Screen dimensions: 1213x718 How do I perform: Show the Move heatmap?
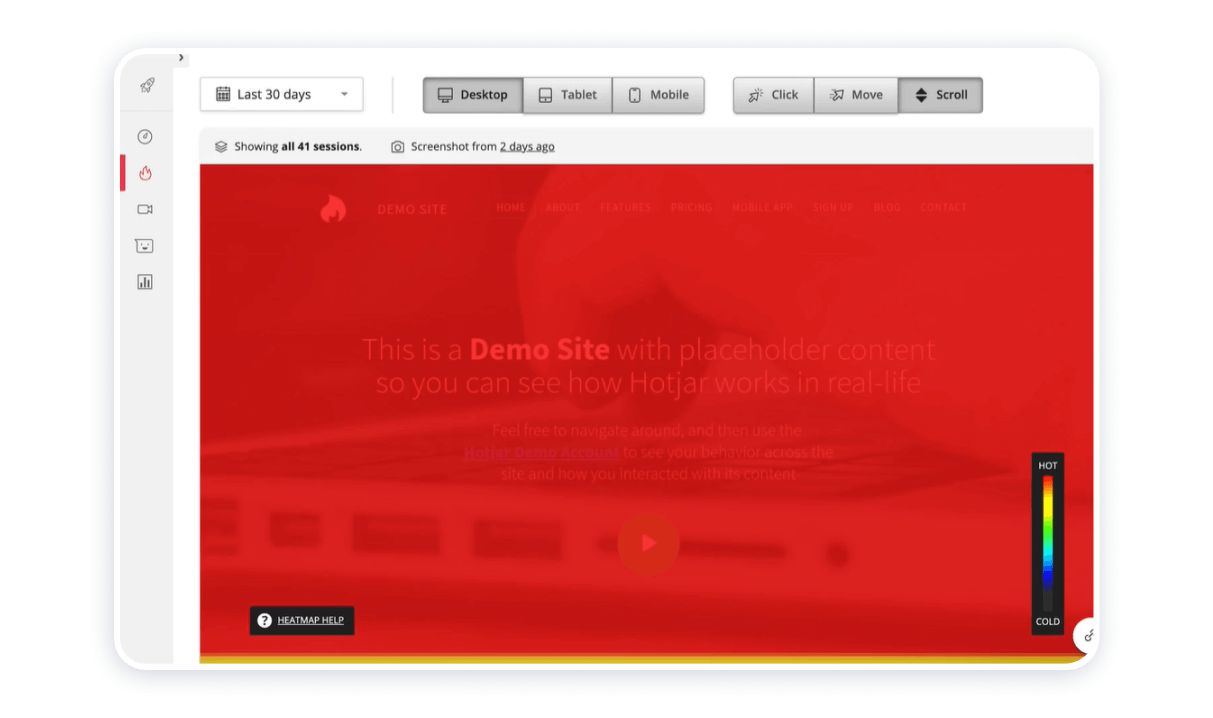856,95
